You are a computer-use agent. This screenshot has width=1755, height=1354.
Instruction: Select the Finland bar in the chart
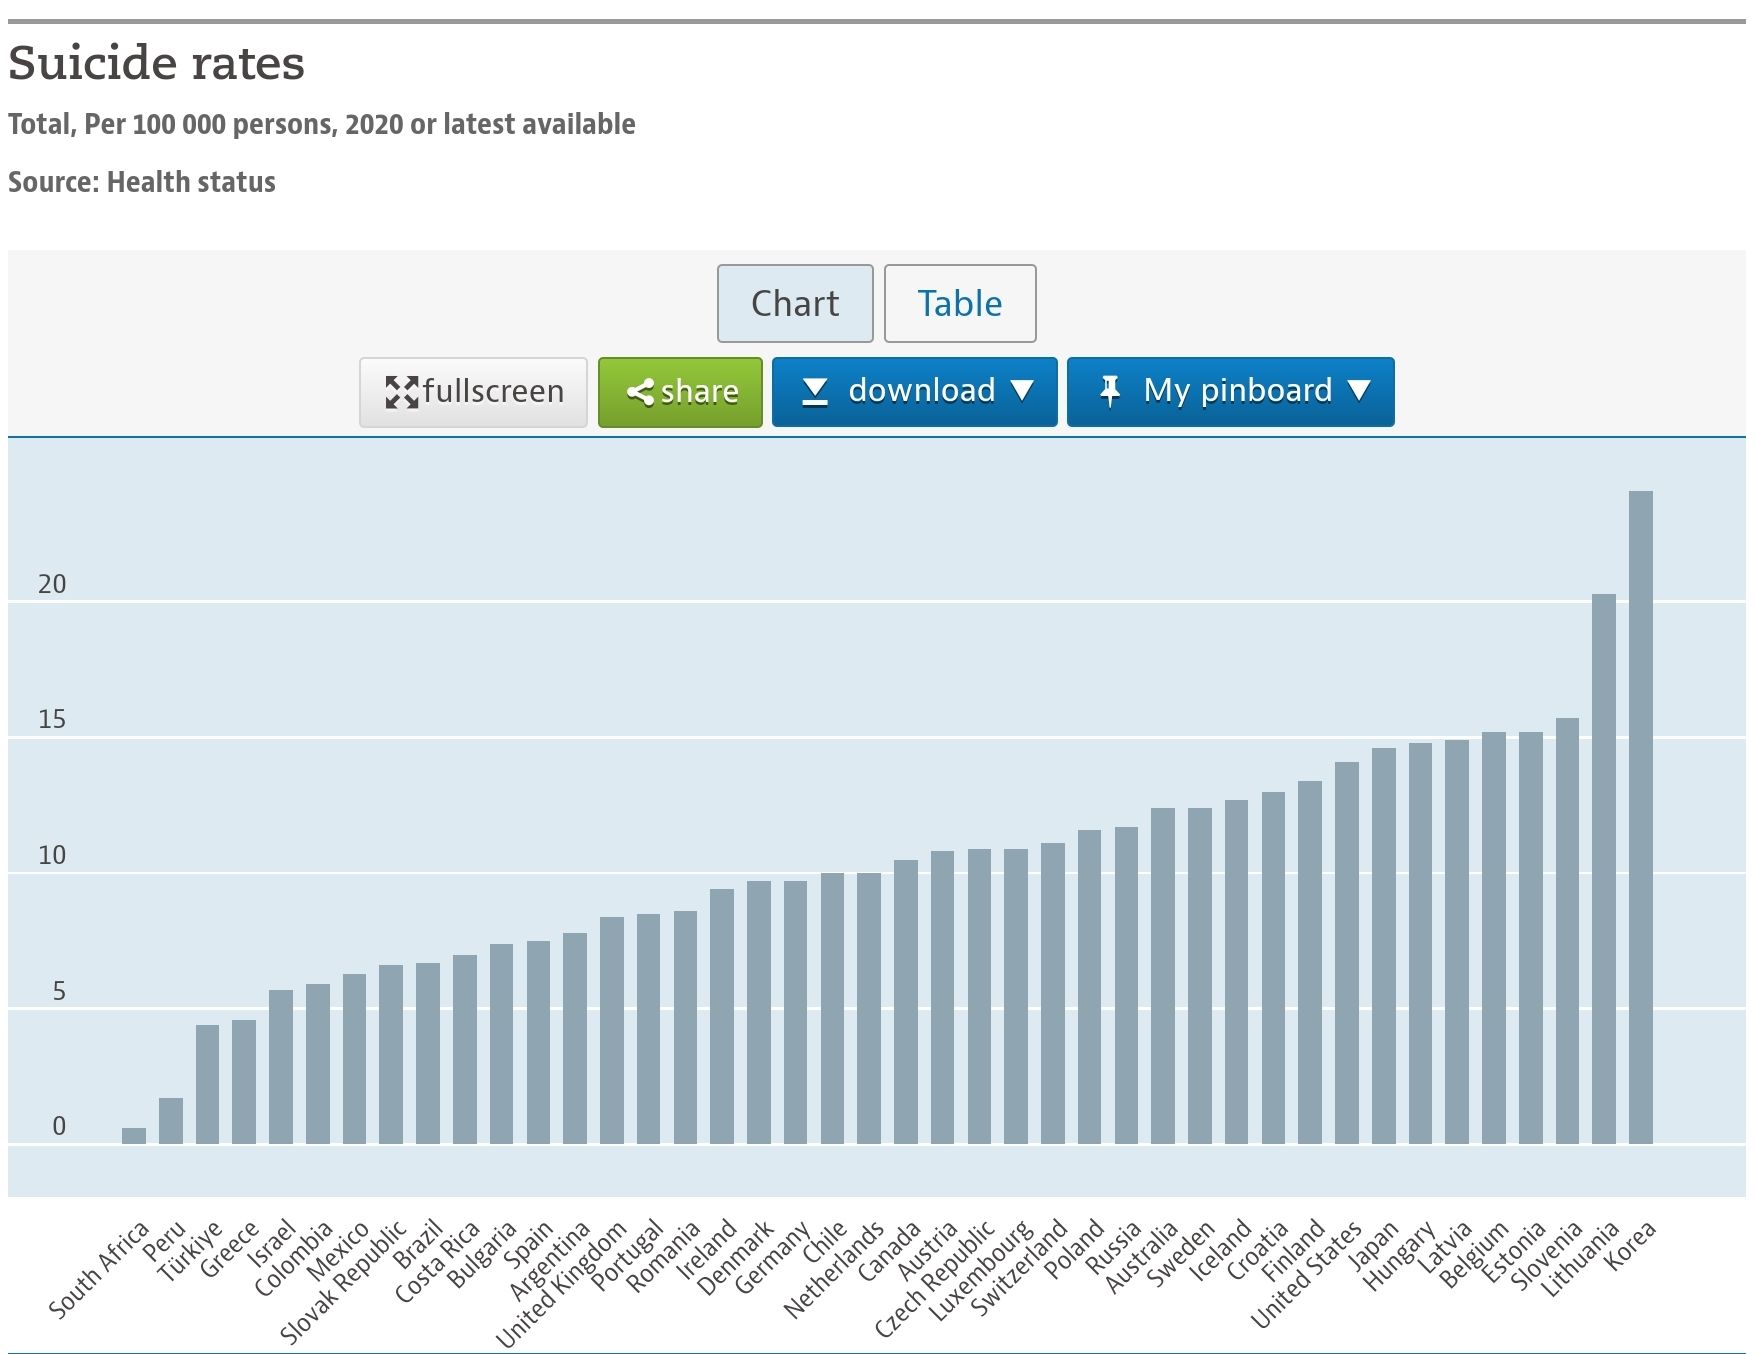[1309, 962]
